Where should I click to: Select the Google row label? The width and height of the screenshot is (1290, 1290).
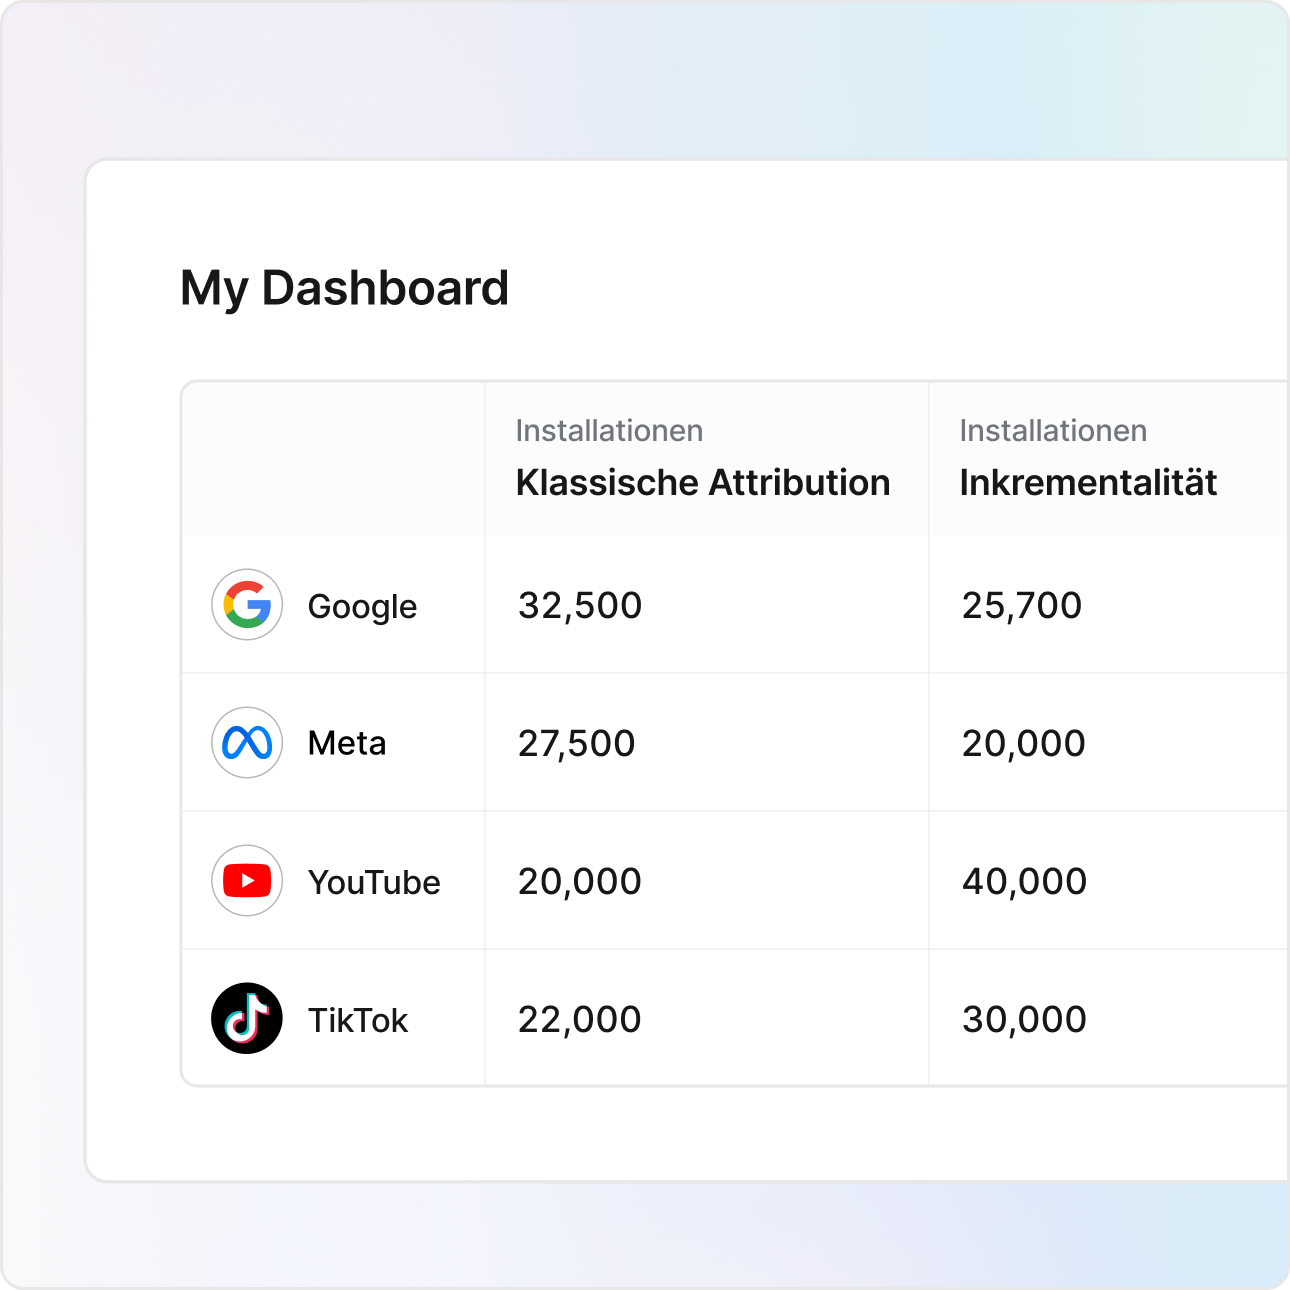(x=362, y=606)
